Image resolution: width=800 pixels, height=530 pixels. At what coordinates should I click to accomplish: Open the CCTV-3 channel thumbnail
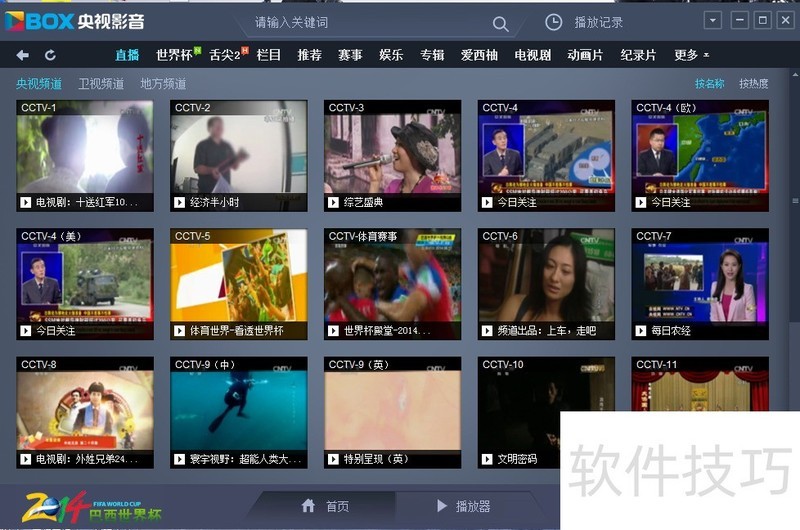tap(392, 156)
